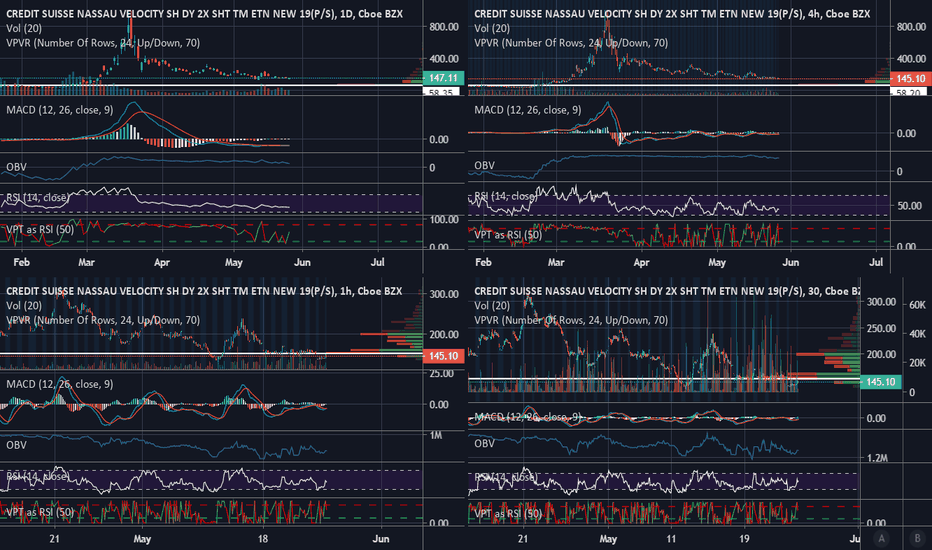Click the white 58.35 price label on the 1D chart
Viewport: 932px width, 550px height.
coord(441,92)
